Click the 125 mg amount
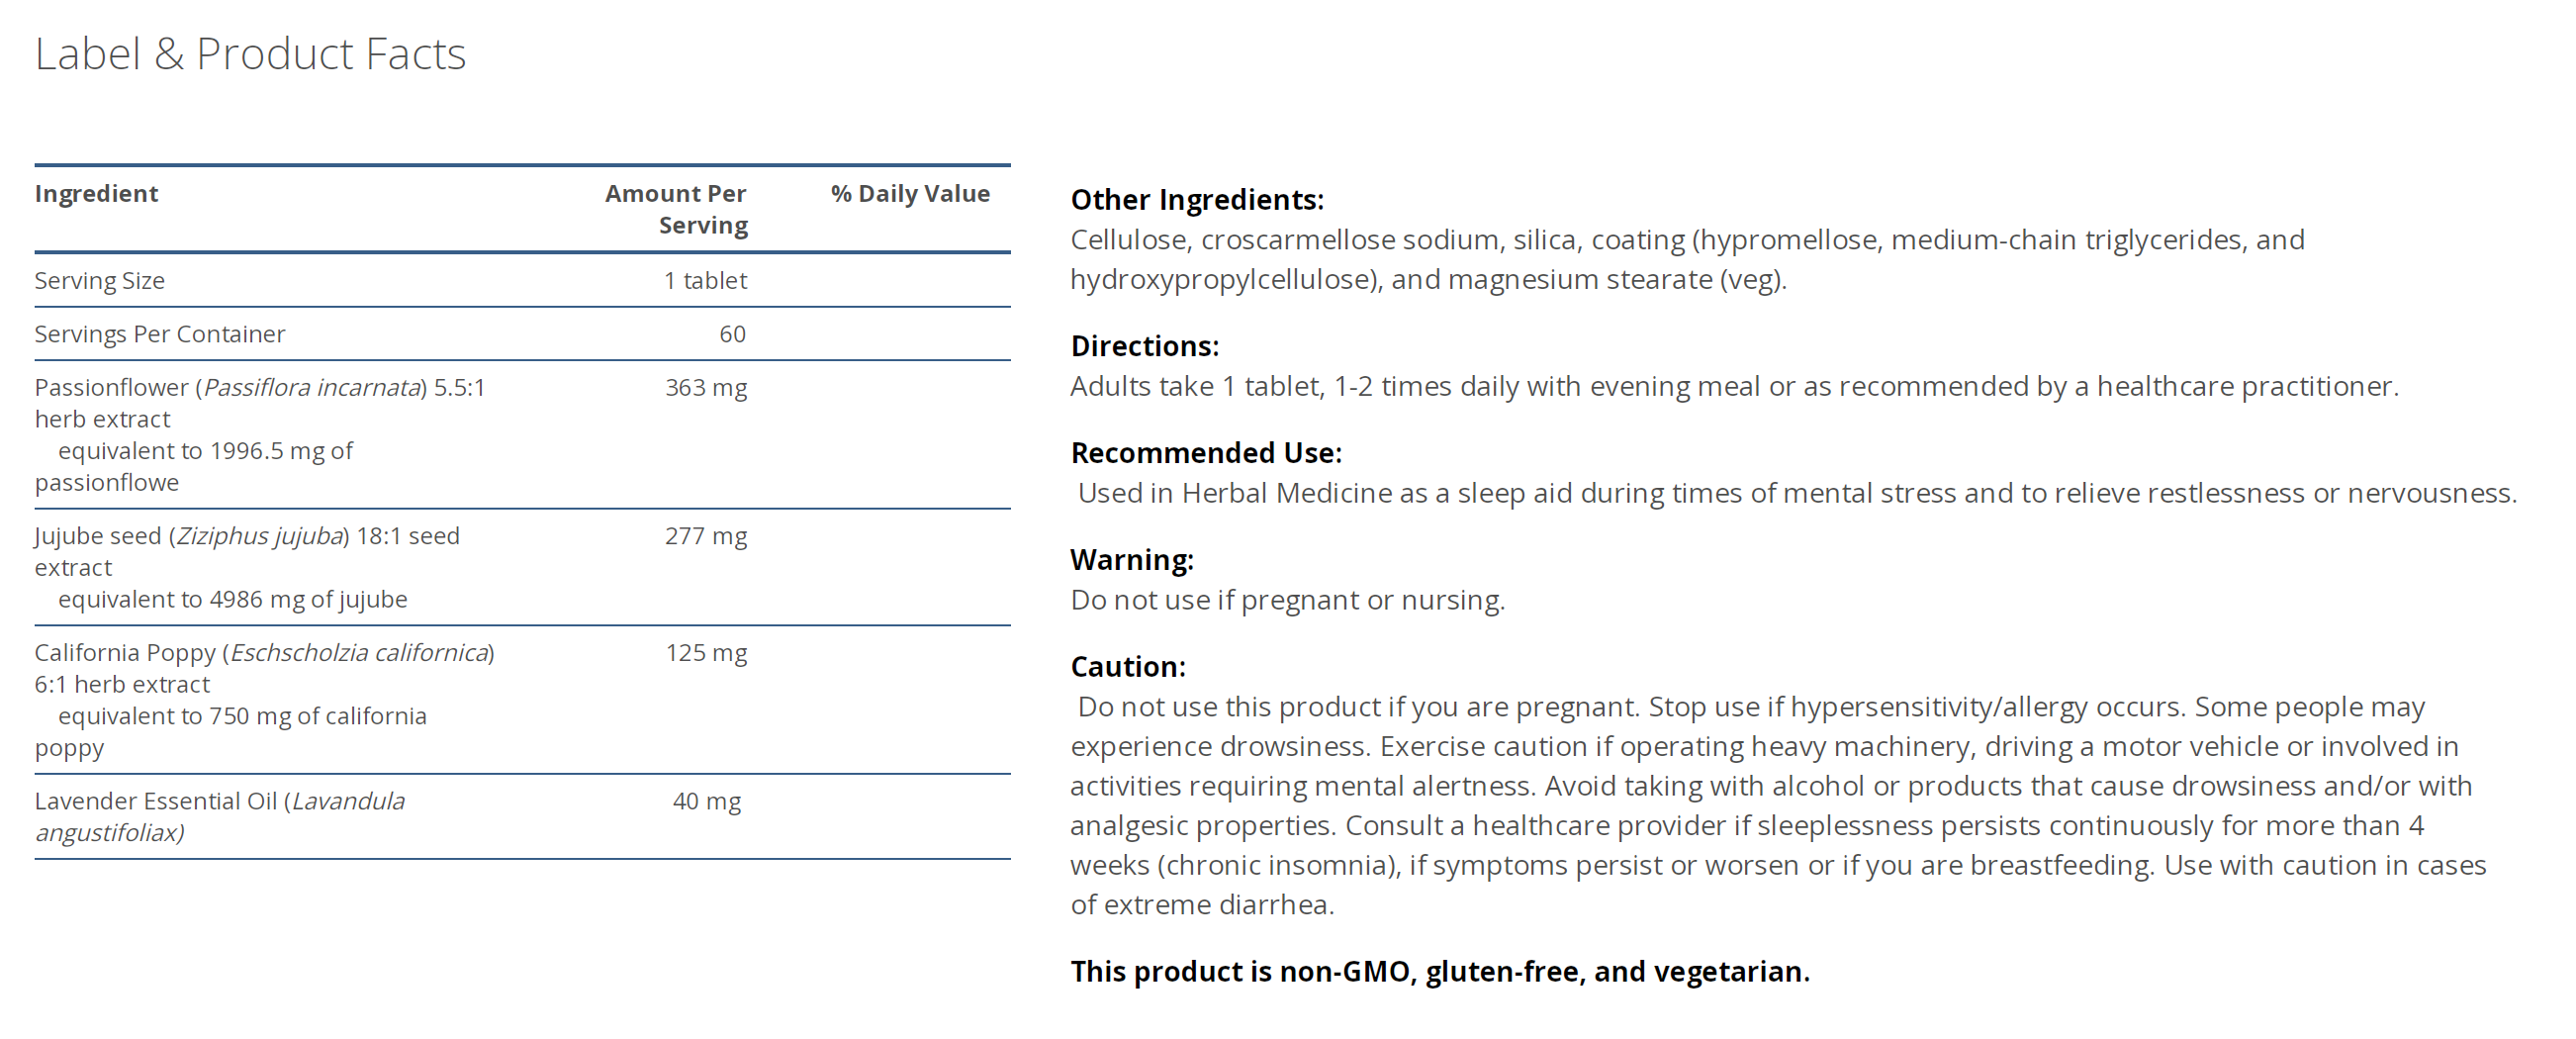The height and width of the screenshot is (1039, 2576). click(x=706, y=653)
